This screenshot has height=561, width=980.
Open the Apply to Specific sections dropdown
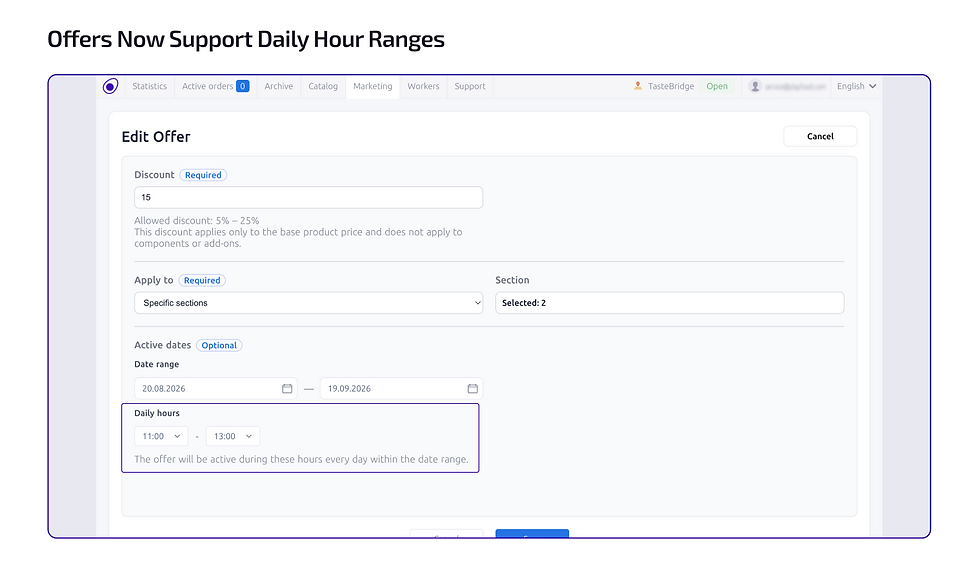[x=309, y=303]
